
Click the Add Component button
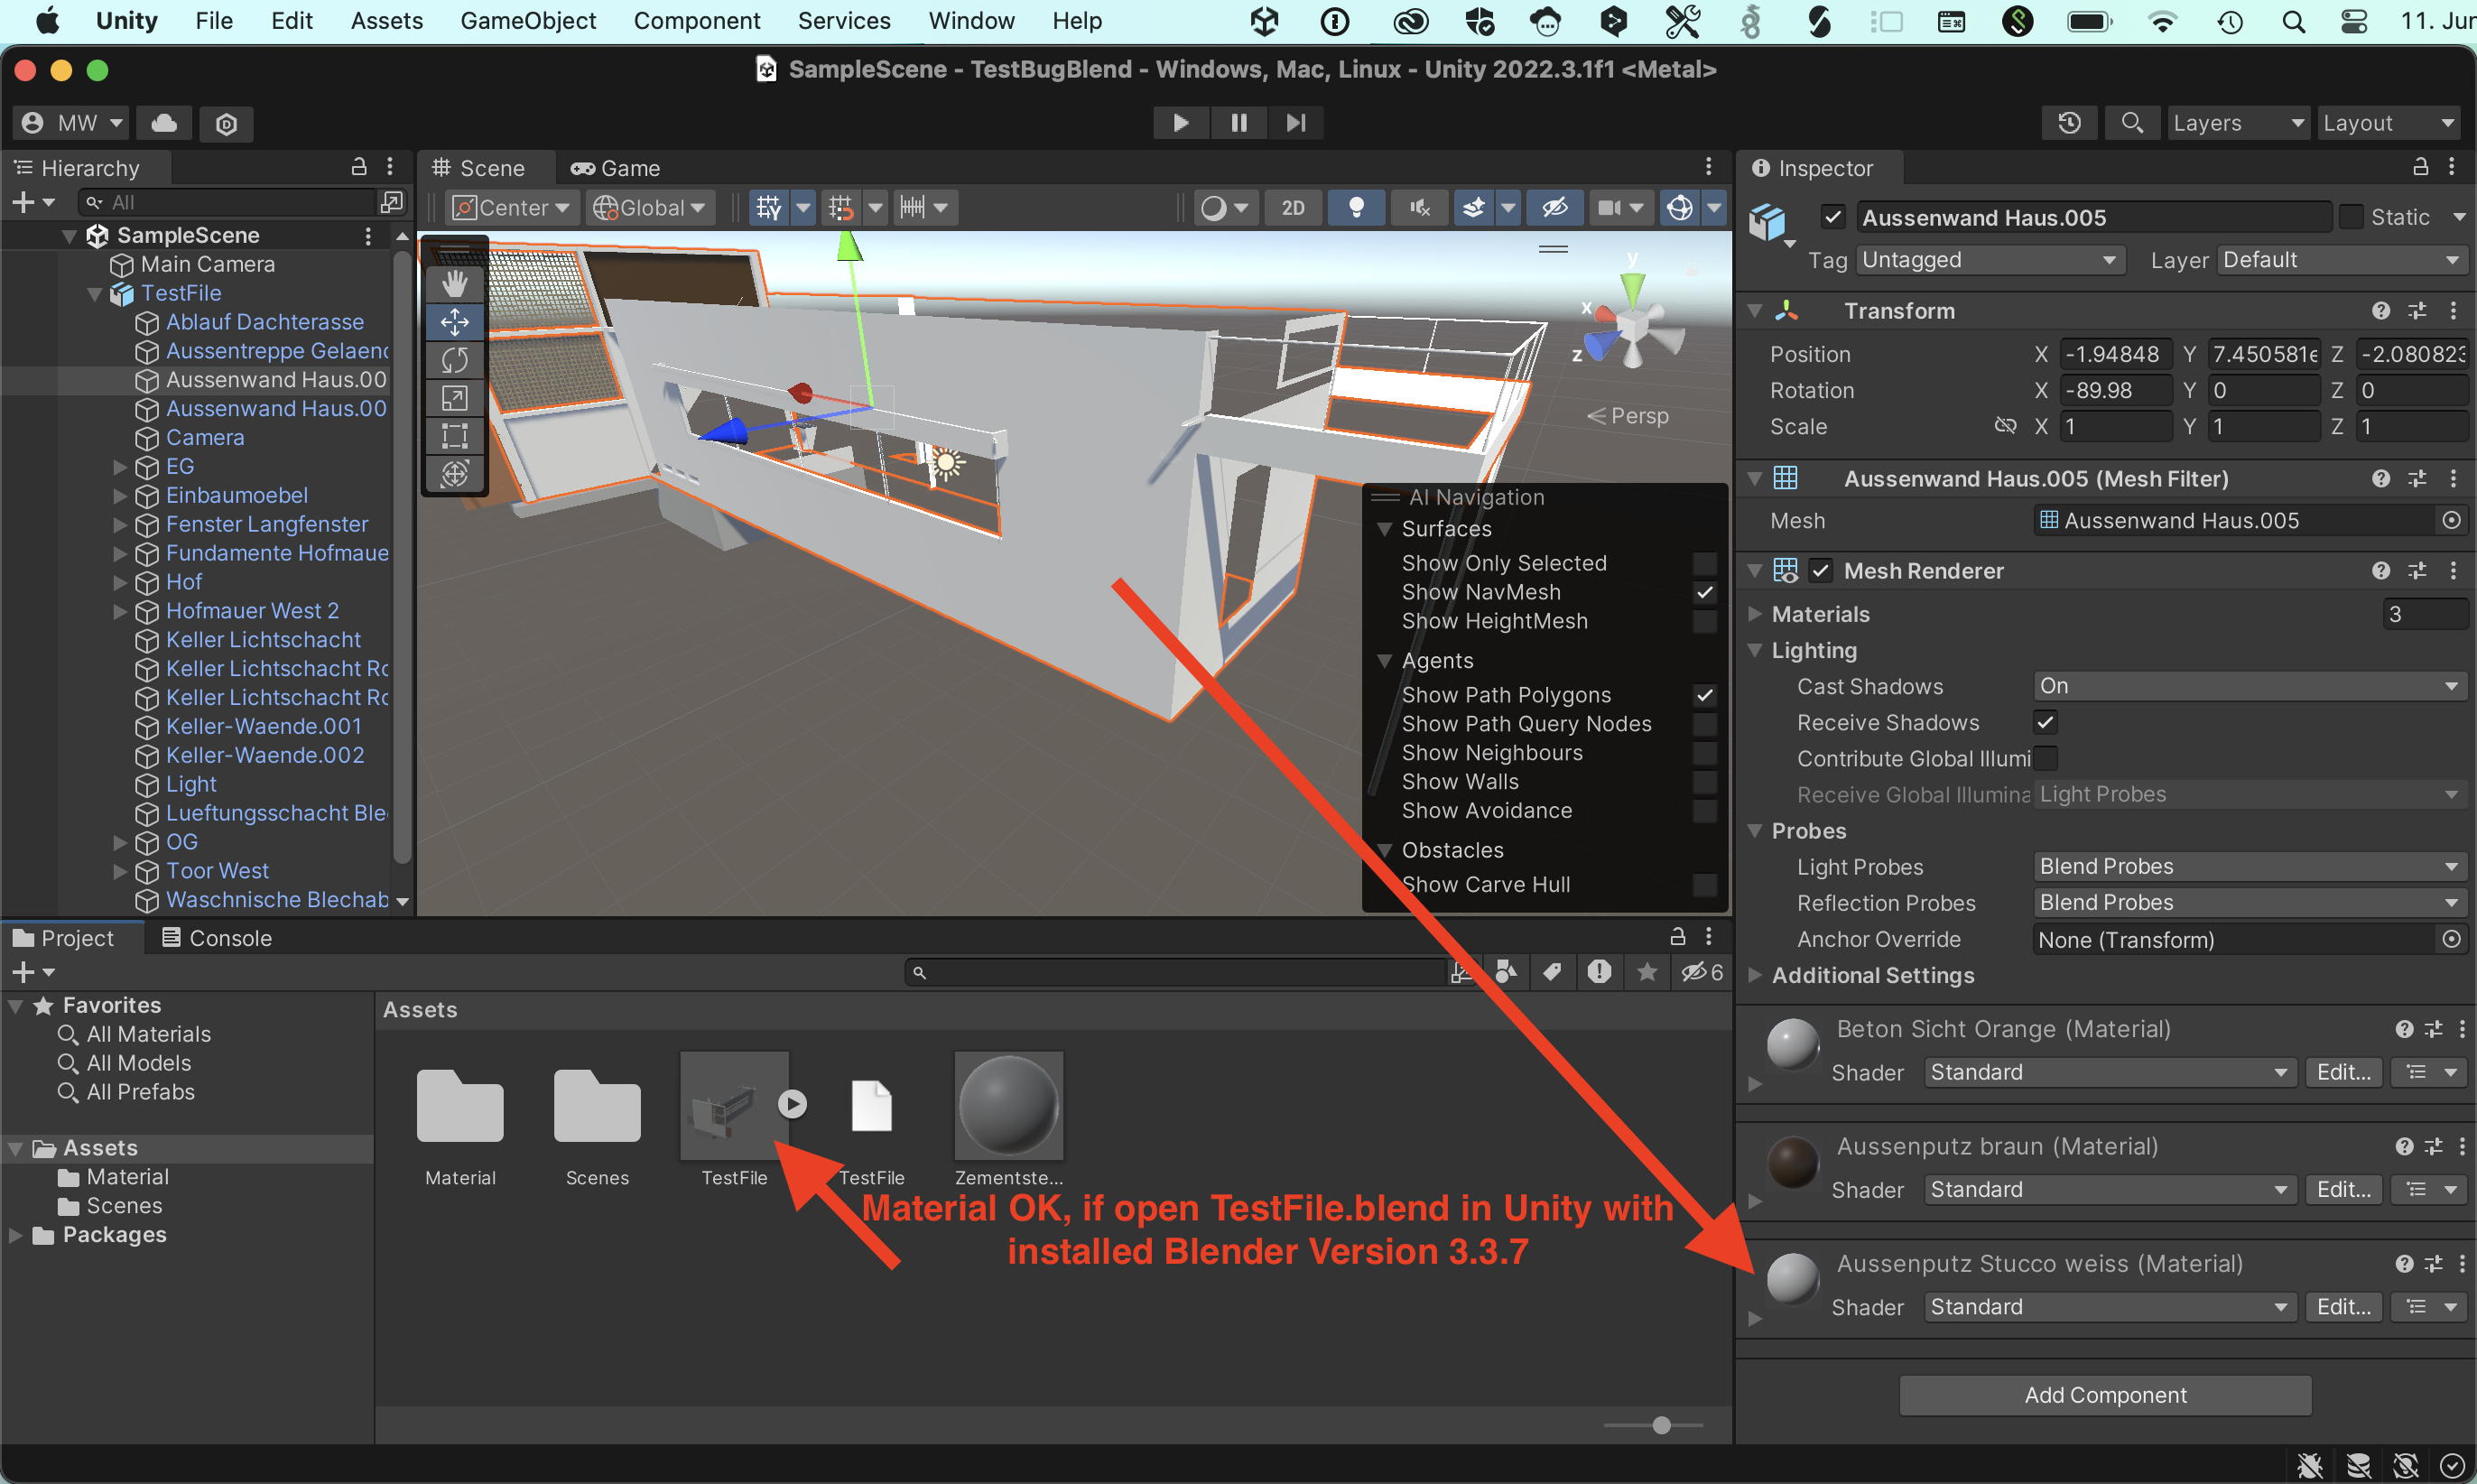pos(2104,1395)
